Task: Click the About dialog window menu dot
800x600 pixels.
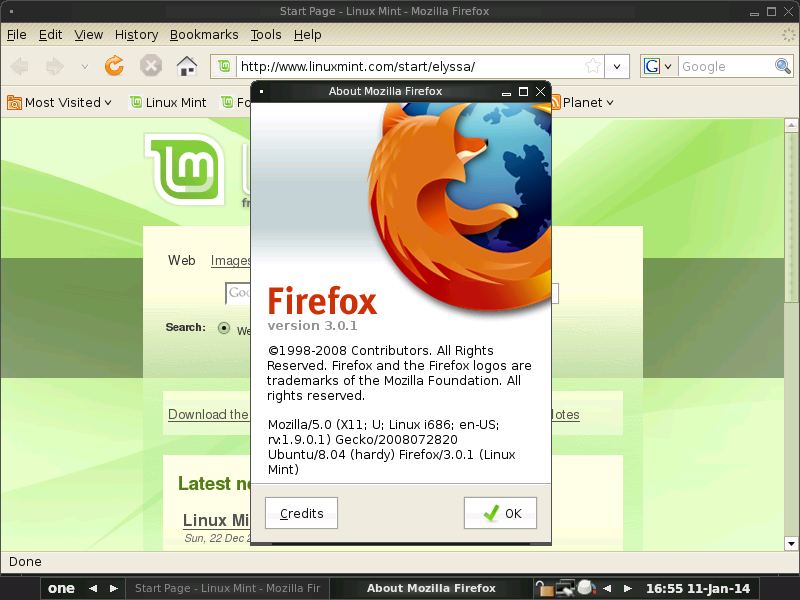Action: coord(261,91)
